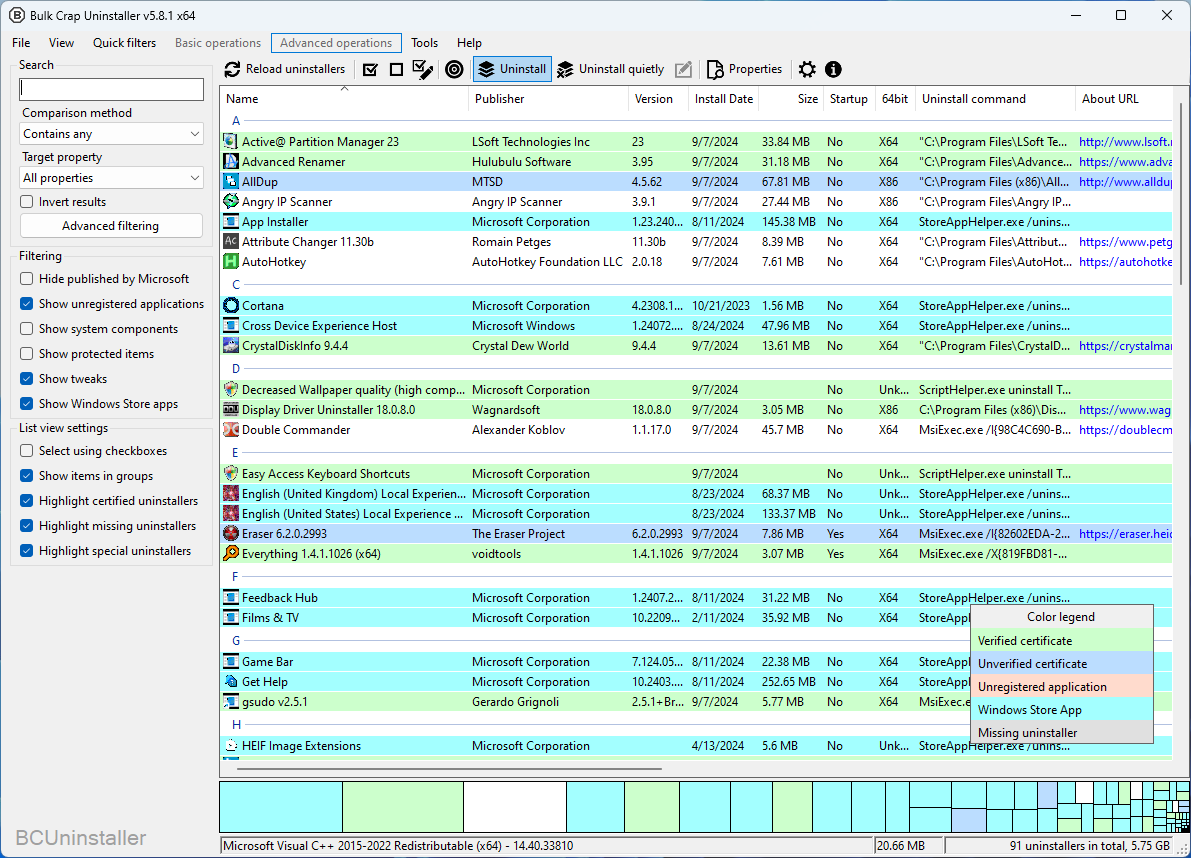1191x858 pixels.
Task: Click the gsudo v2.5.1 icon
Action: (231, 702)
